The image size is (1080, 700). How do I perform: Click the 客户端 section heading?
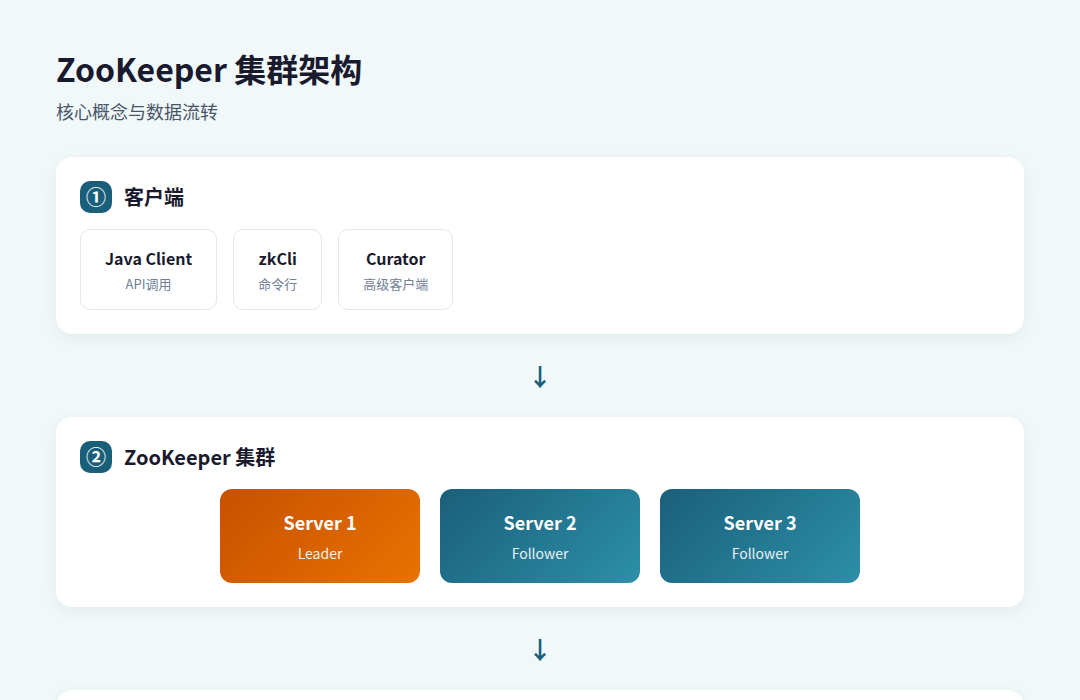(x=154, y=198)
